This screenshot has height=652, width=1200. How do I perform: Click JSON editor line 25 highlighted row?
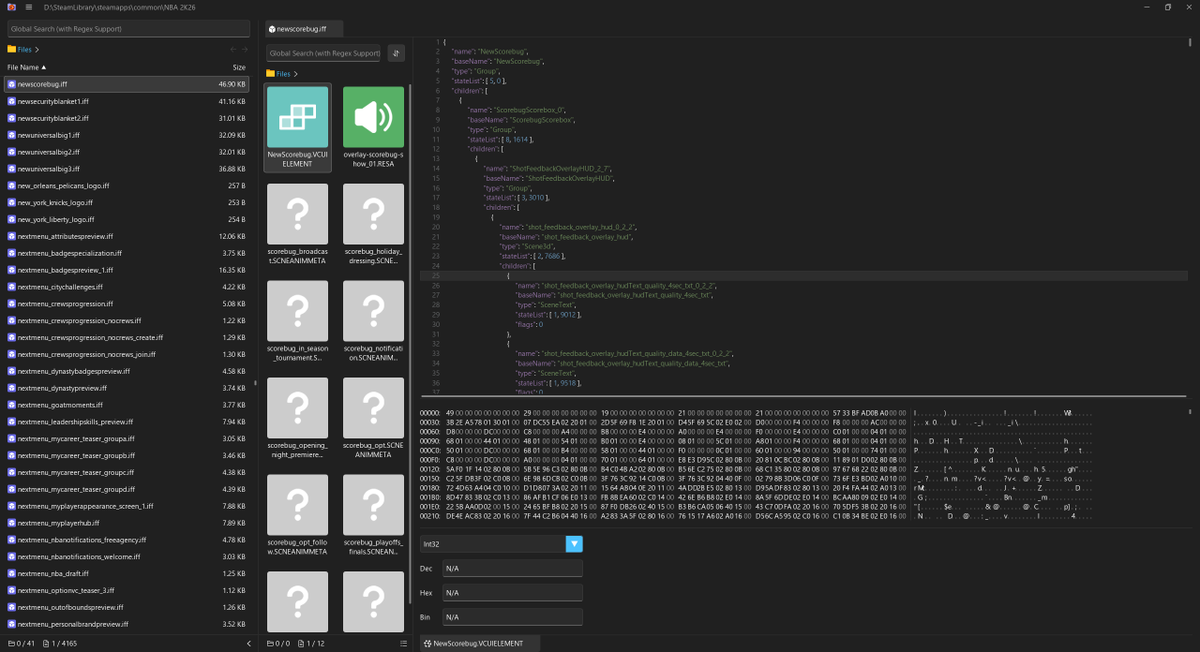[805, 276]
